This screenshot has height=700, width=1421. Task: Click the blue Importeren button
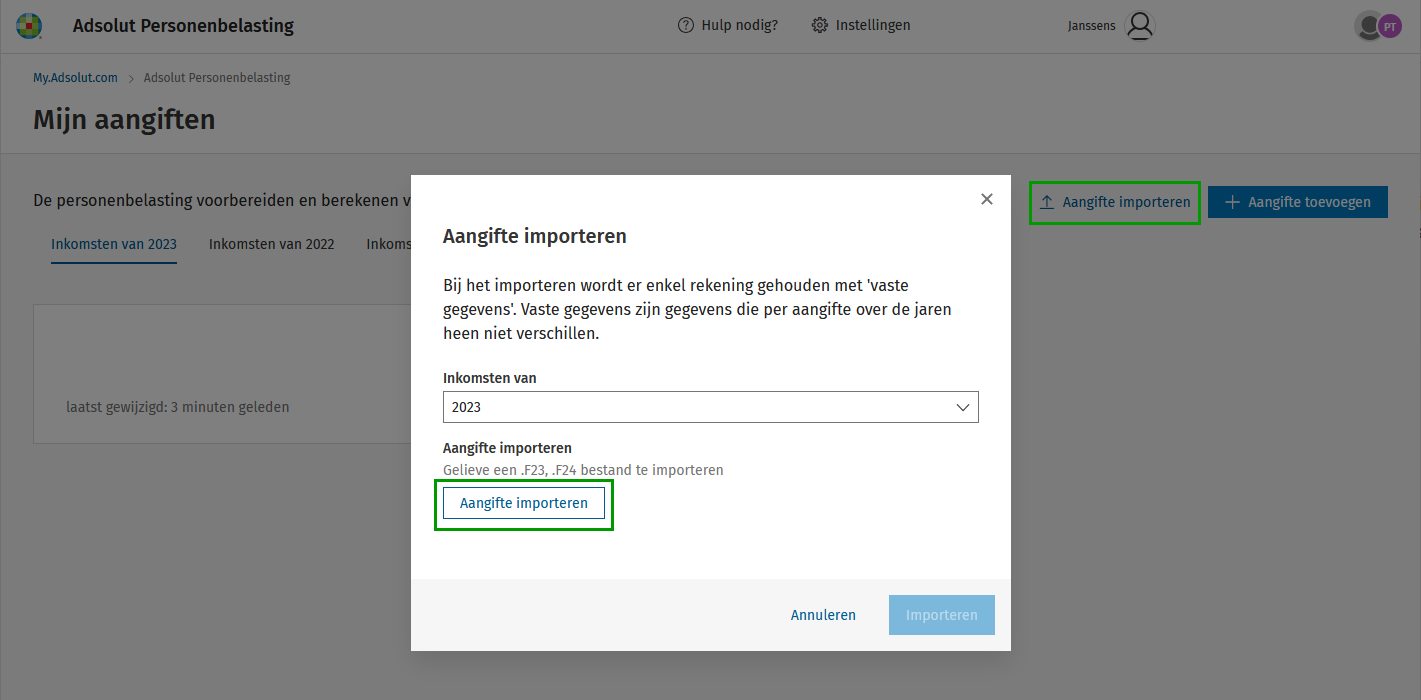coord(941,615)
